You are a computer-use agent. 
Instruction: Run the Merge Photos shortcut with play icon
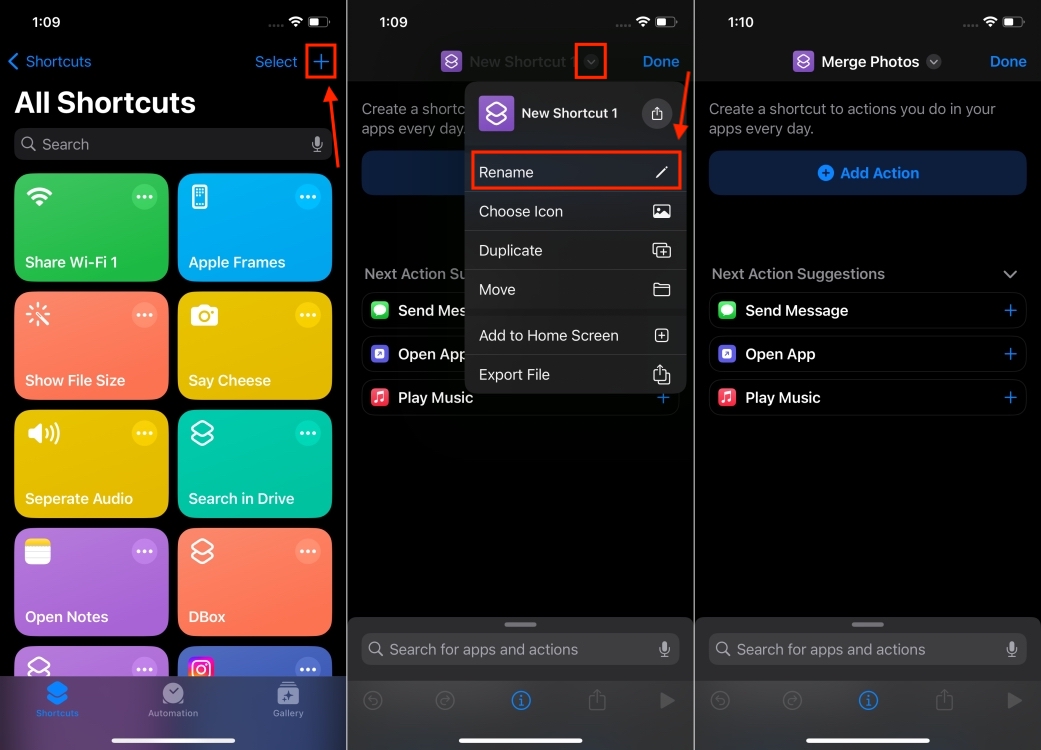point(1014,701)
